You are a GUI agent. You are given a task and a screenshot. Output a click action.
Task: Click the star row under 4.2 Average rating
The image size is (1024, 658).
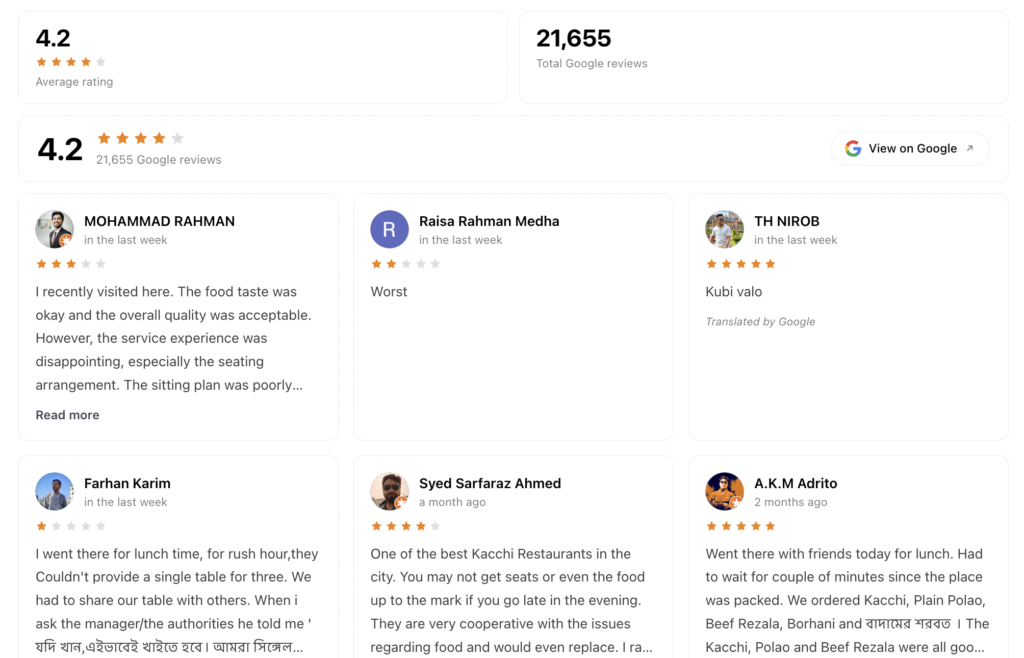(71, 62)
